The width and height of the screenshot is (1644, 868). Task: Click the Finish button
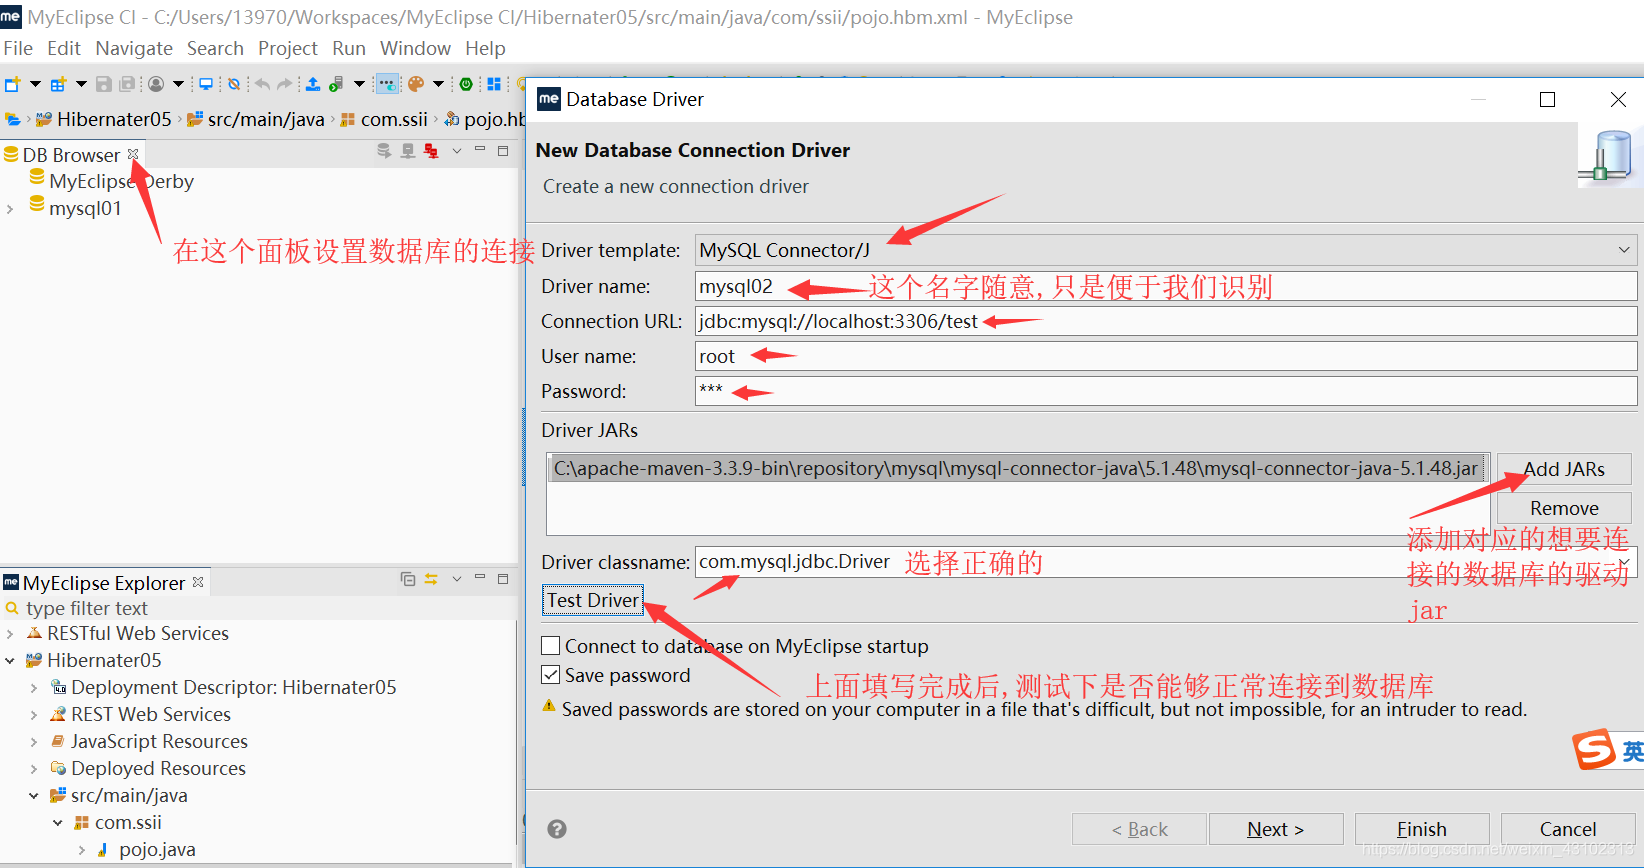pos(1422,829)
